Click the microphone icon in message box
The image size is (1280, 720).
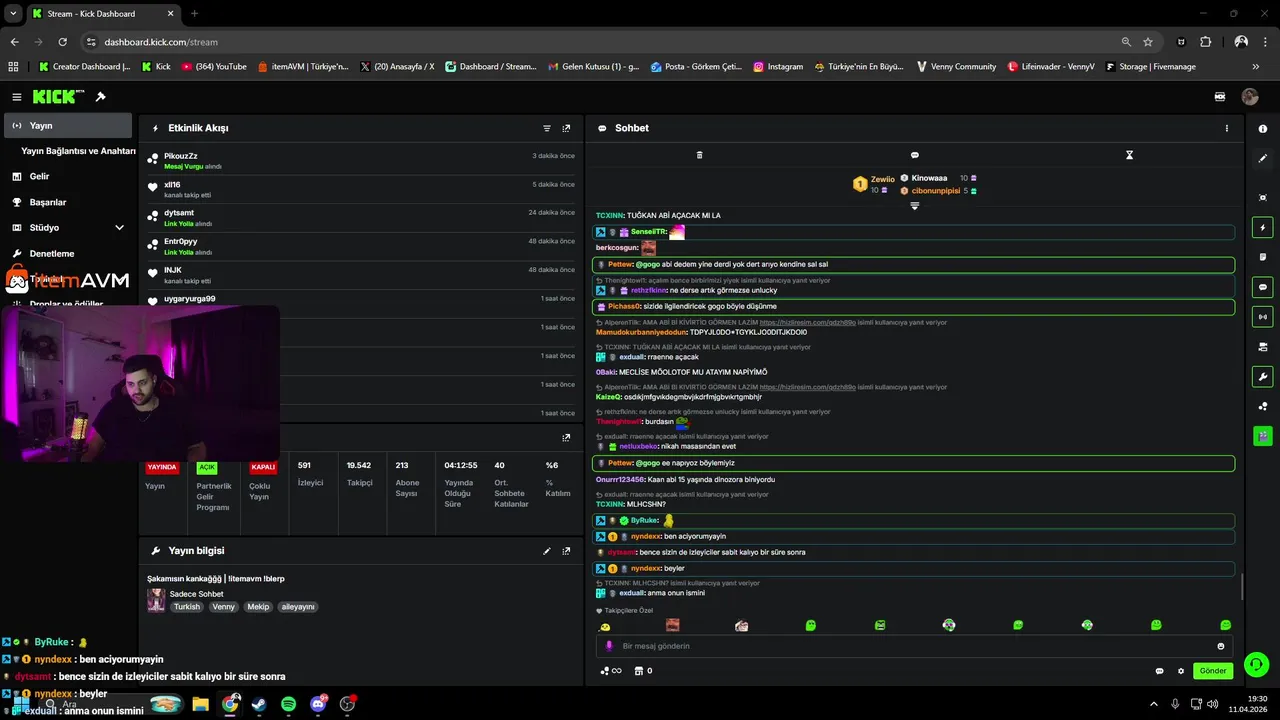pos(608,646)
